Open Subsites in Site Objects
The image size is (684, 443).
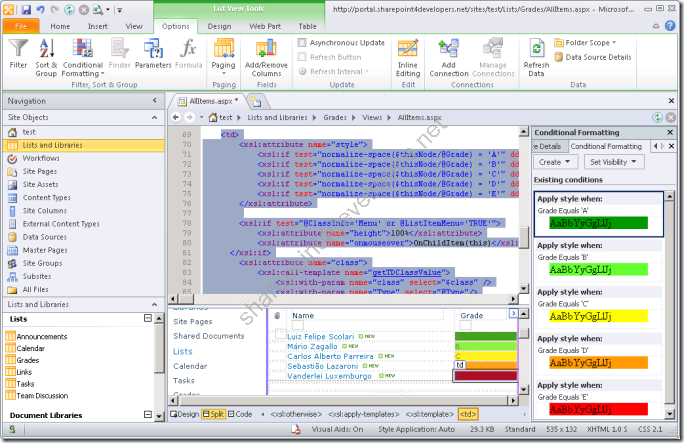[x=37, y=276]
